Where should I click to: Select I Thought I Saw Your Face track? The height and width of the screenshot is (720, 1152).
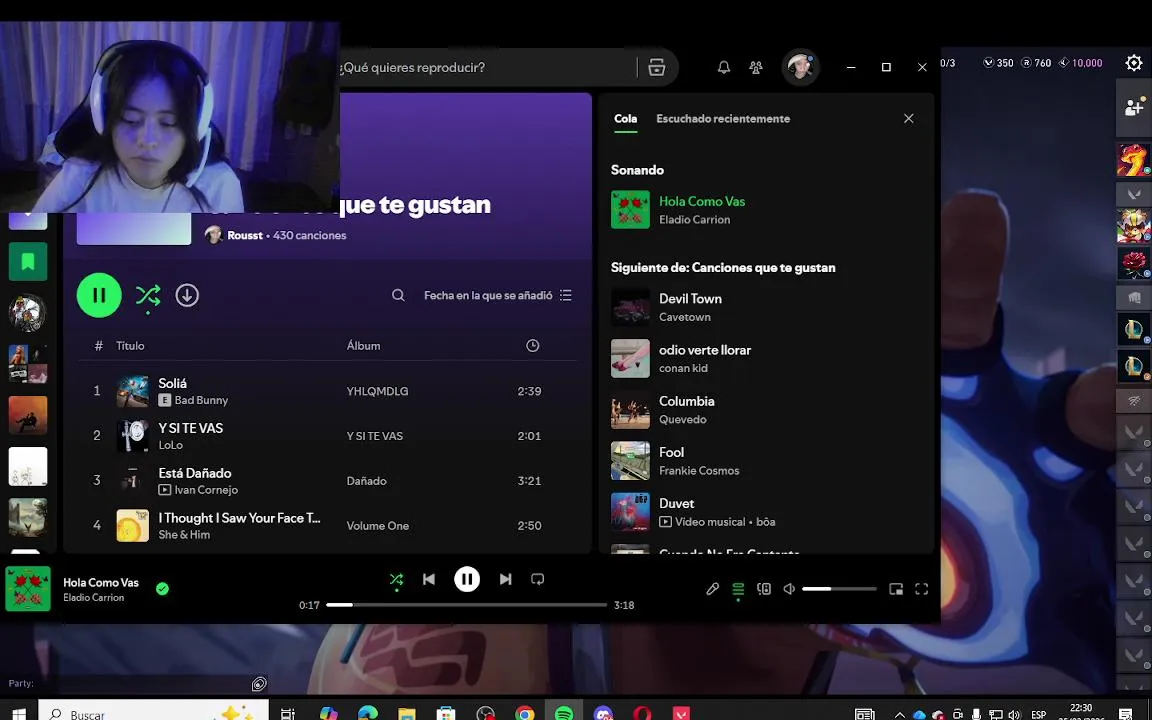coord(328,525)
